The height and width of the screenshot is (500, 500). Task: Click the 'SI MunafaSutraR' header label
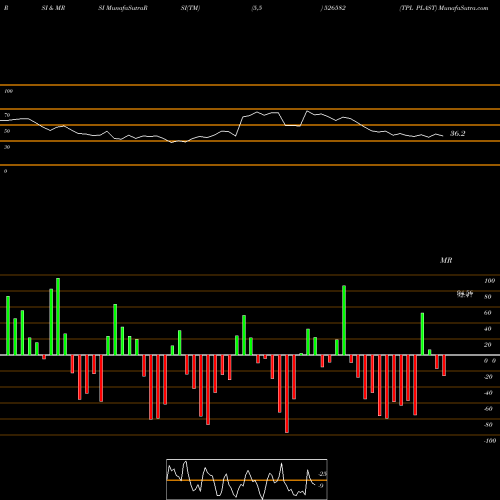click(x=123, y=8)
